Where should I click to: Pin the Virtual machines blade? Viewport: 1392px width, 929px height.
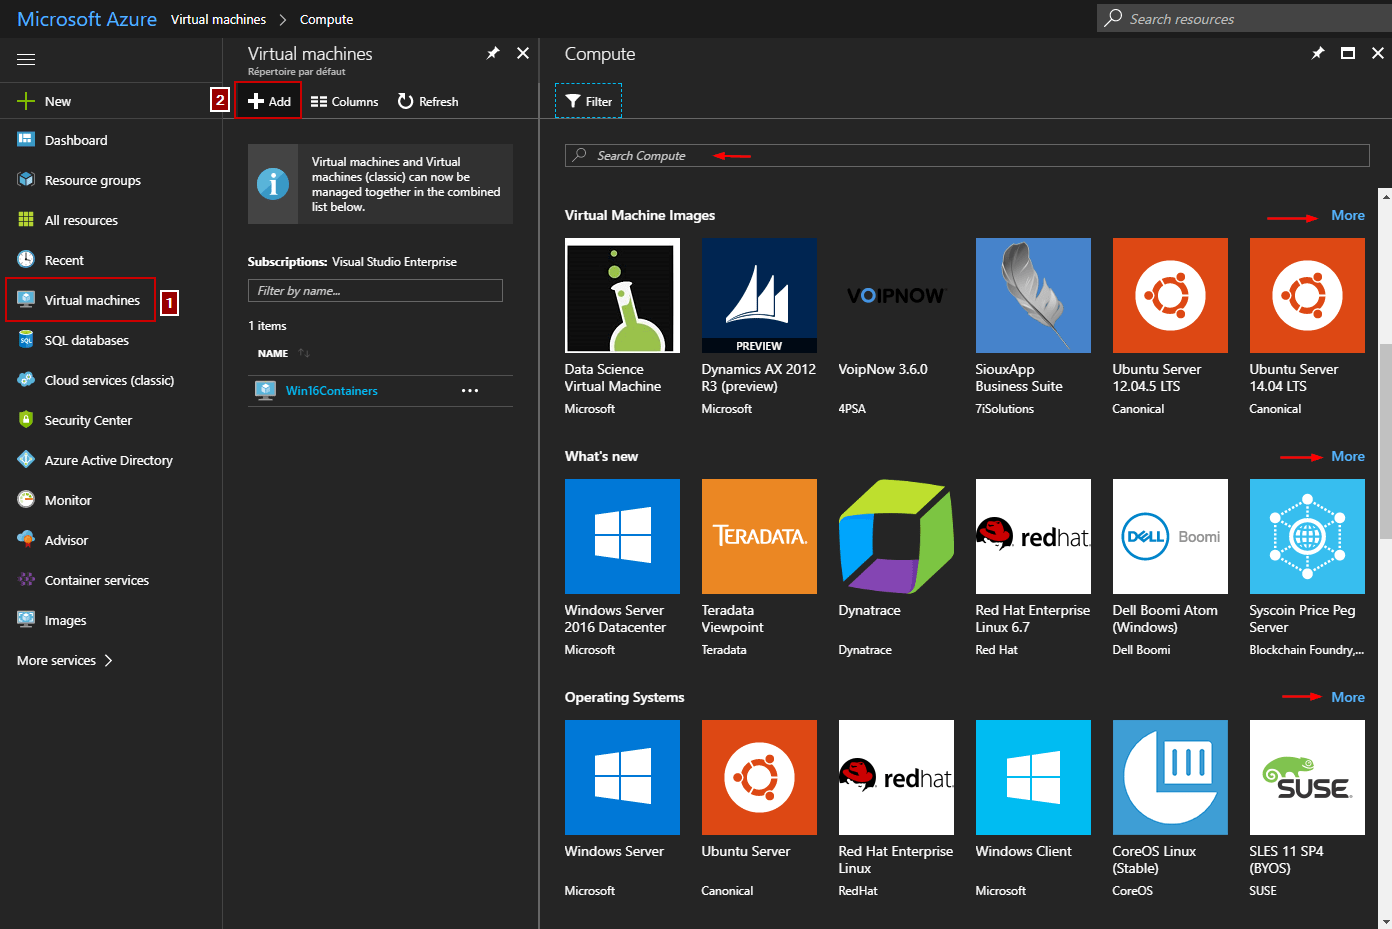[x=493, y=53]
